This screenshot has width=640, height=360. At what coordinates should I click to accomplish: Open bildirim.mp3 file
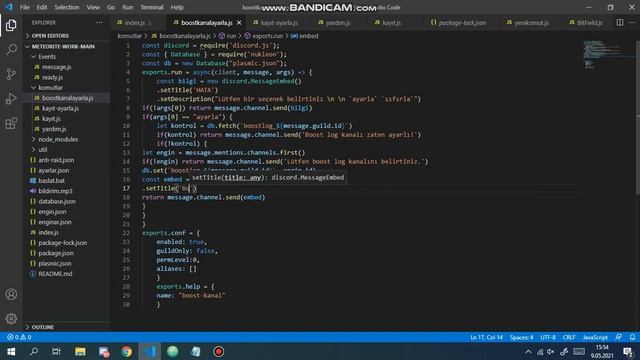coord(55,191)
